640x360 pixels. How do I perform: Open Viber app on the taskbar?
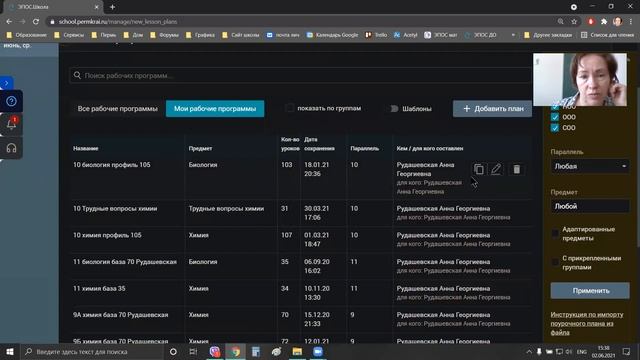point(215,351)
